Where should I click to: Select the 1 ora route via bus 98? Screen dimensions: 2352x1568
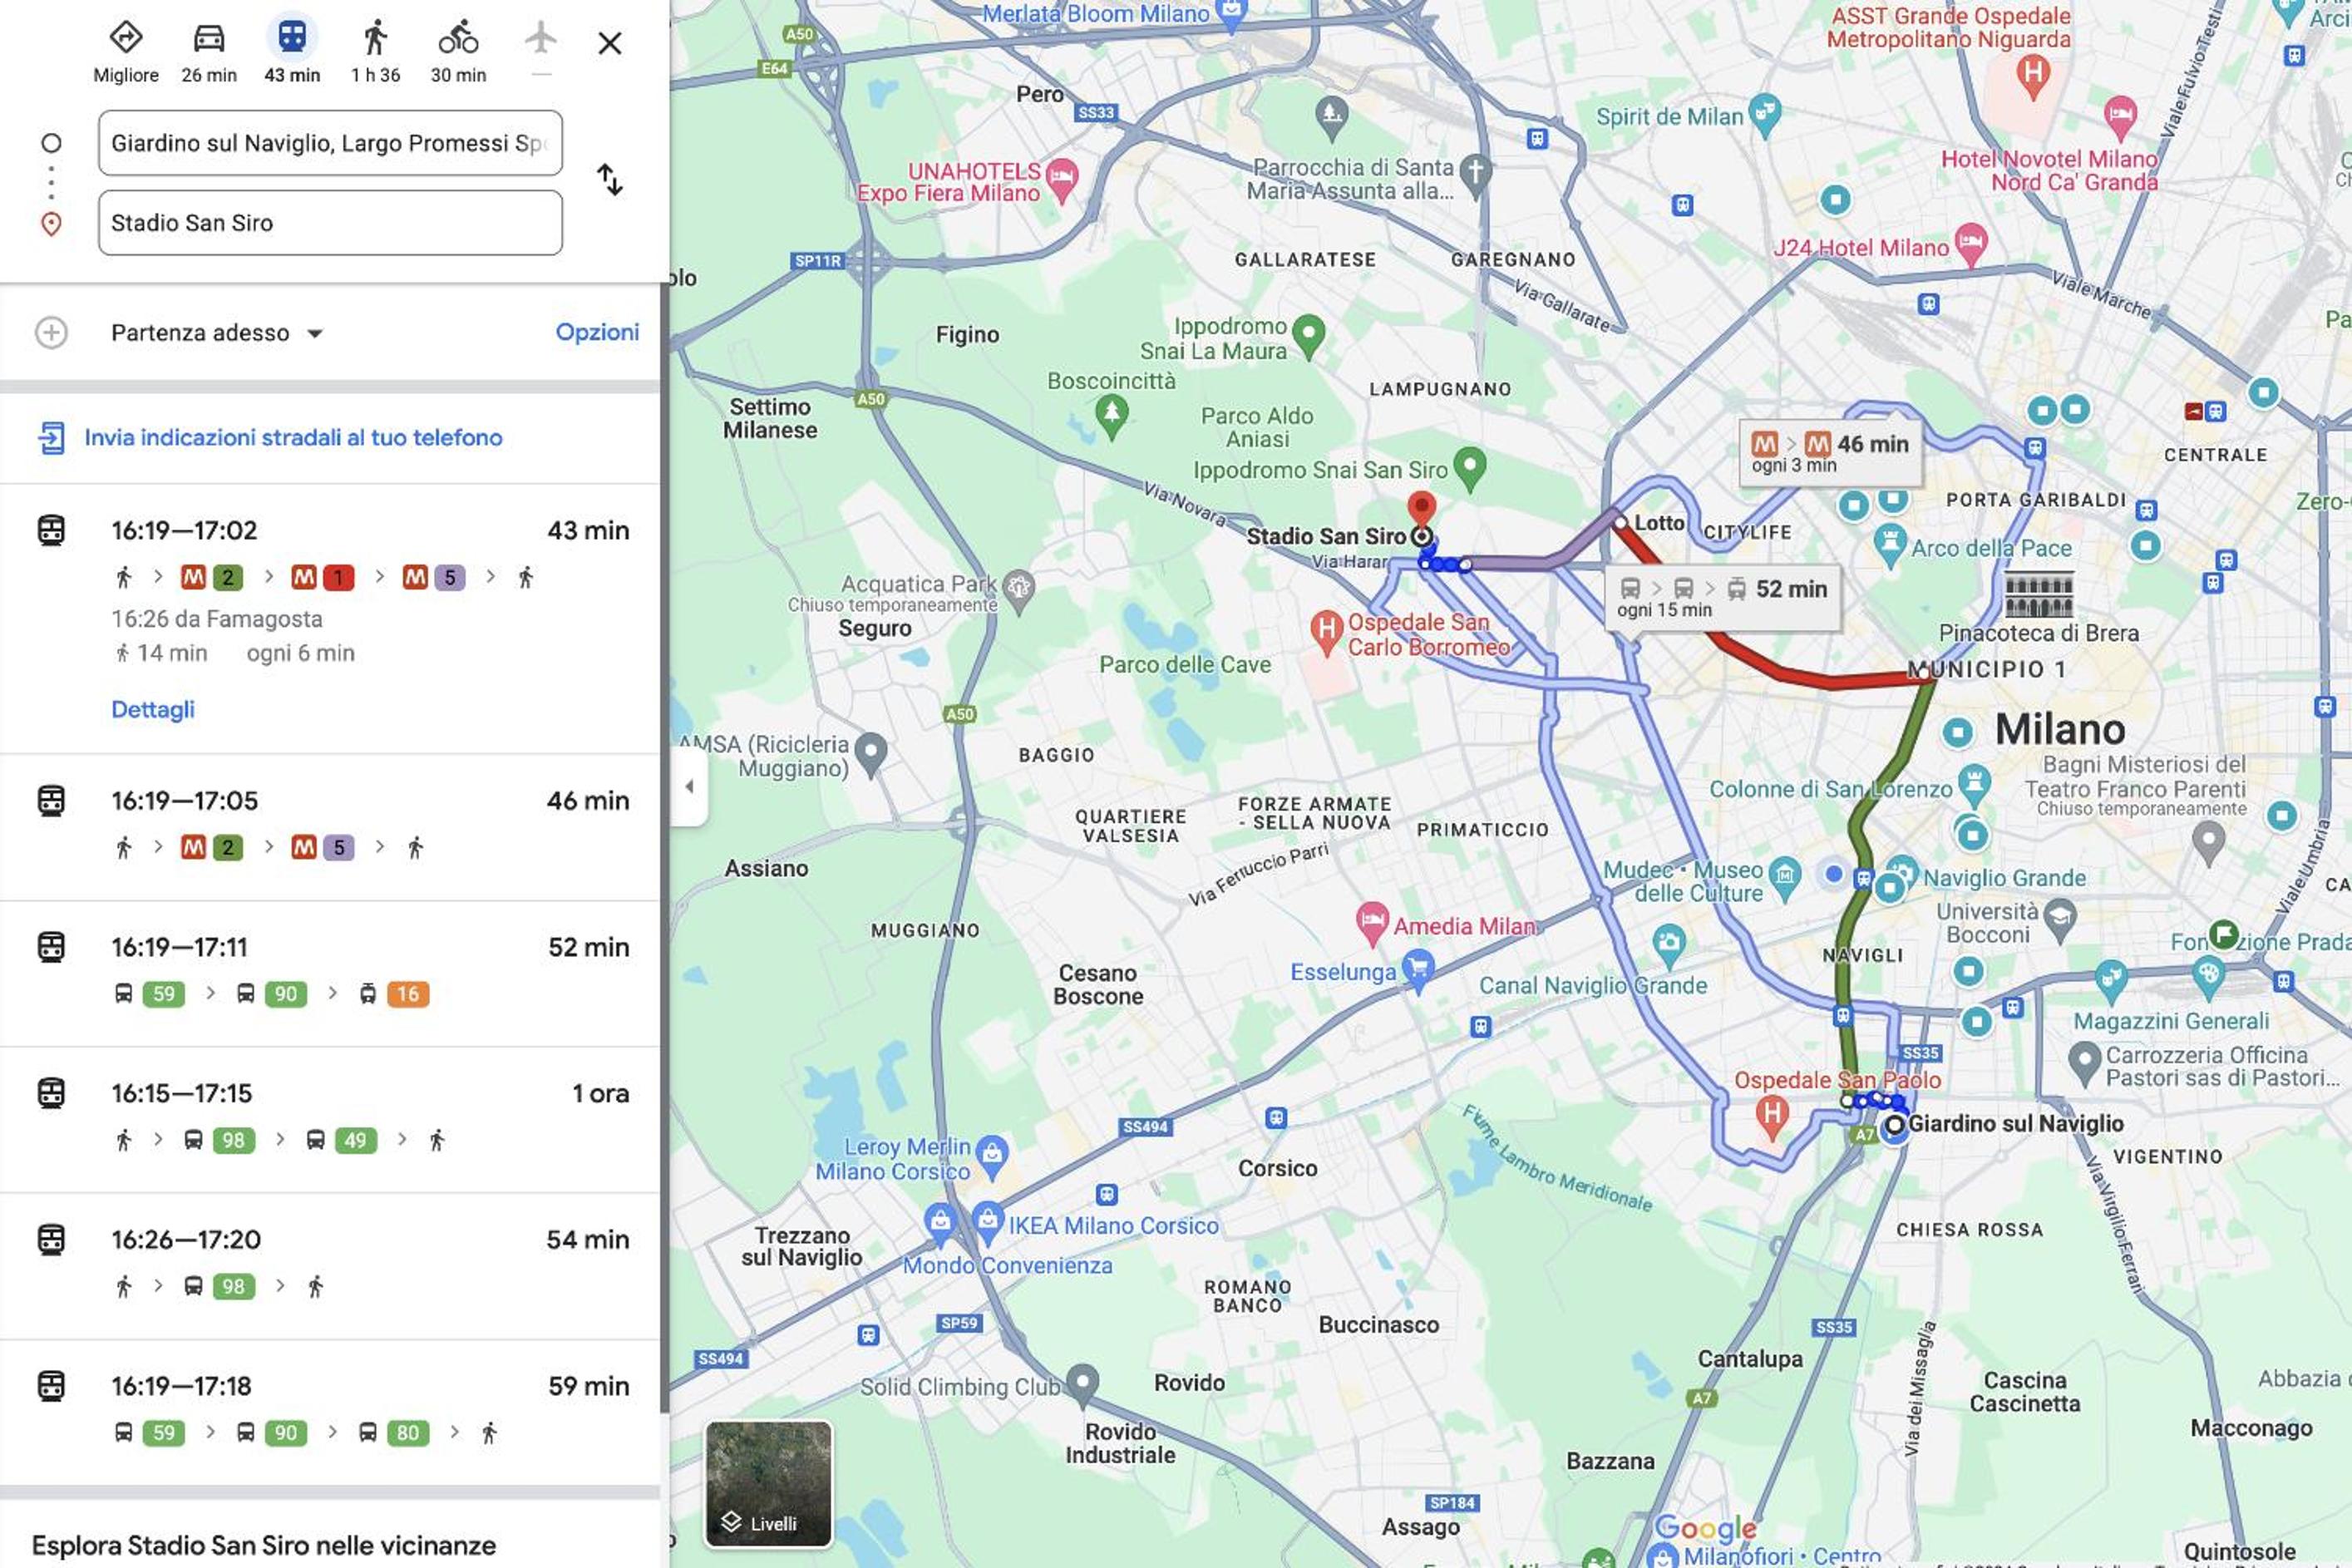[x=330, y=1119]
